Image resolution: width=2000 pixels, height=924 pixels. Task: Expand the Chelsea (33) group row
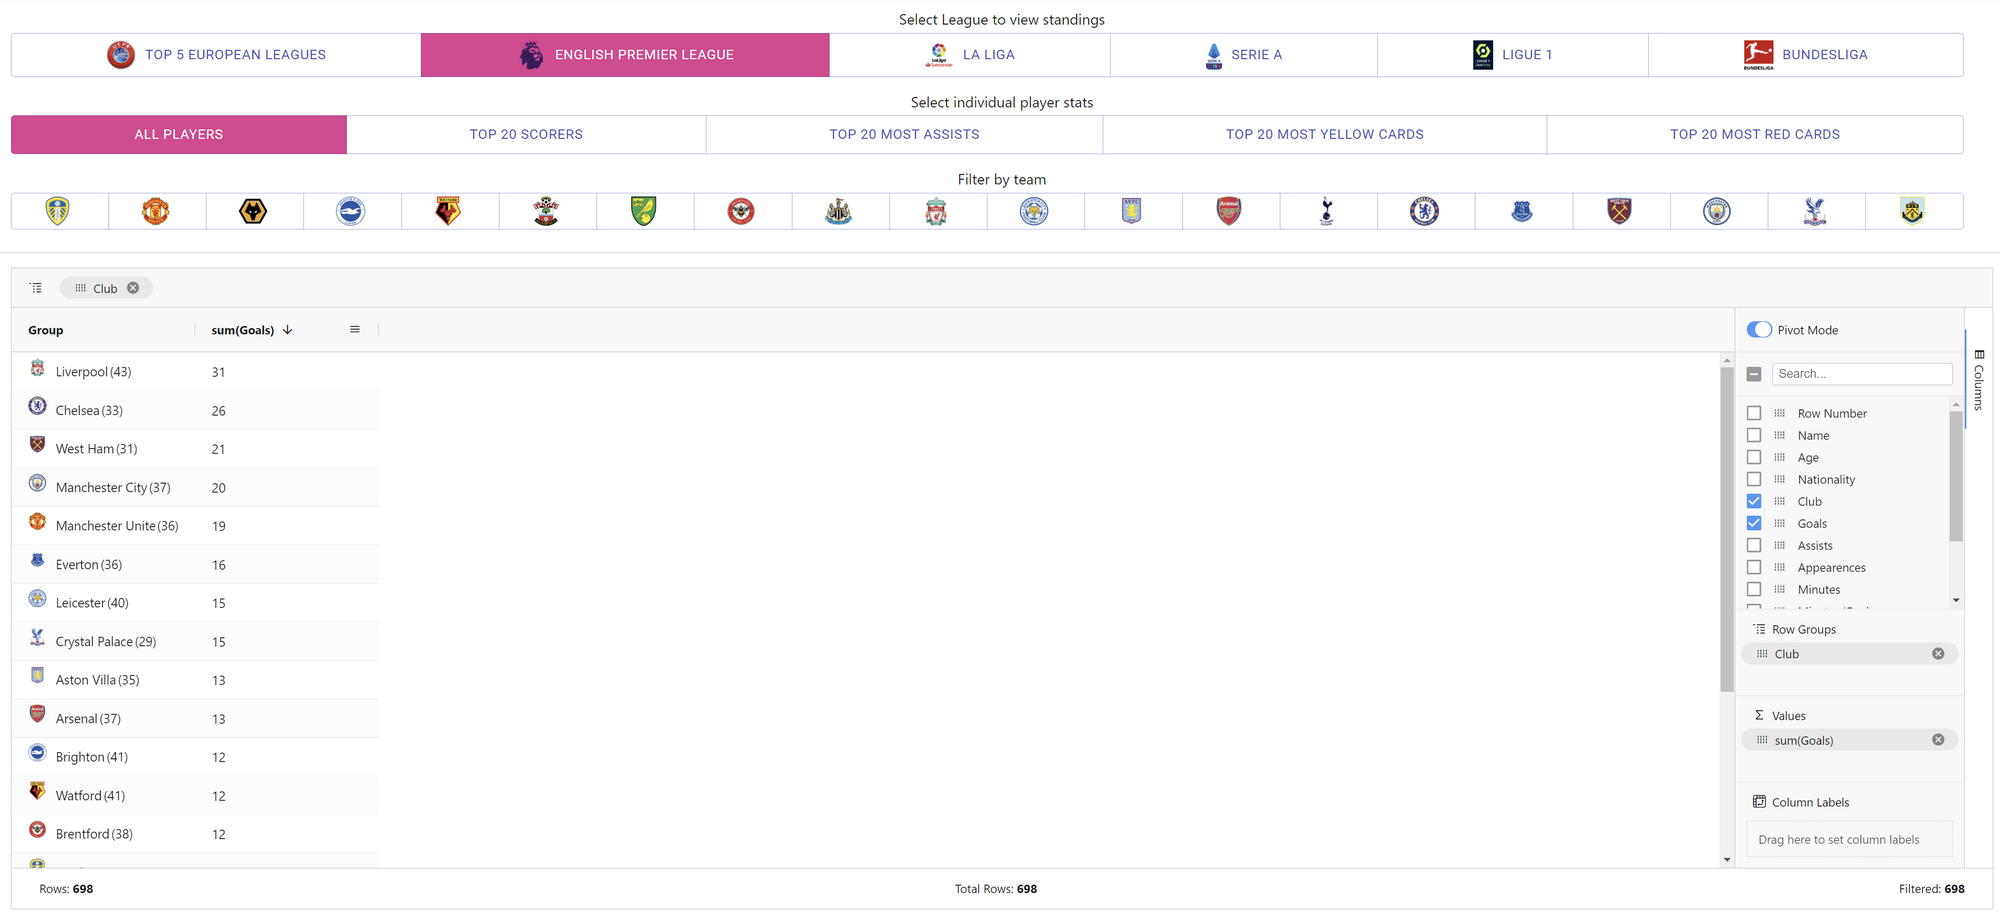click(195, 410)
